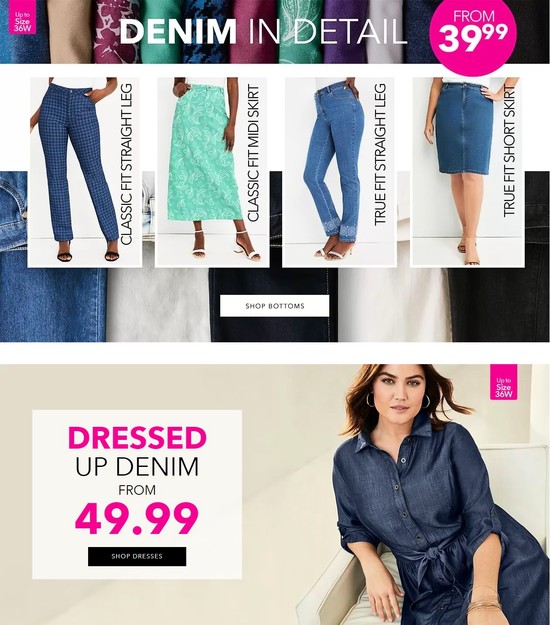This screenshot has height=625, width=550.
Task: Click the UP DENIM text in the promo box
Action: pos(137,467)
